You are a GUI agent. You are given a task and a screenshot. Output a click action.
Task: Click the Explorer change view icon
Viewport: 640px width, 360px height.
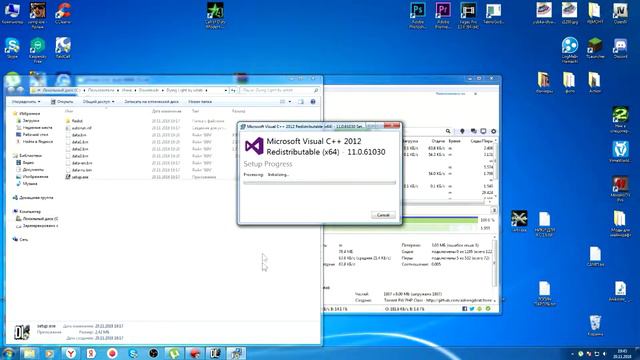(282, 102)
